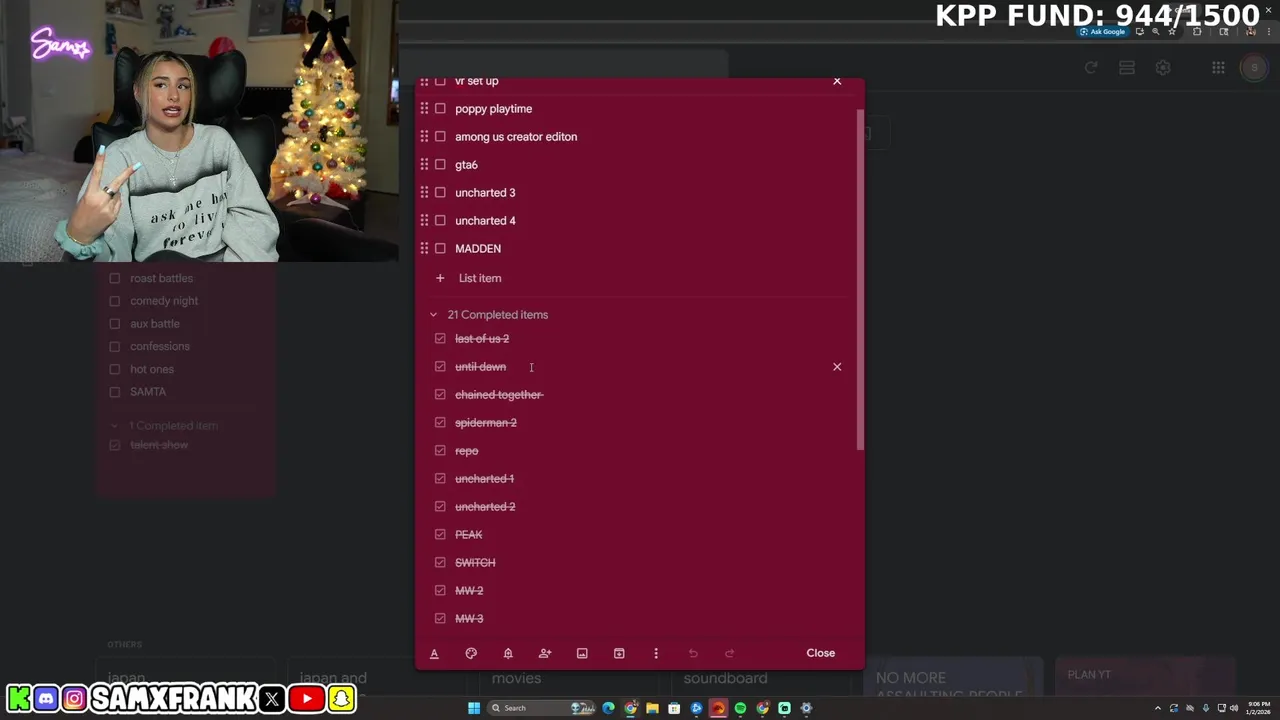Mark 'uncharted 3' as completed

coord(440,192)
